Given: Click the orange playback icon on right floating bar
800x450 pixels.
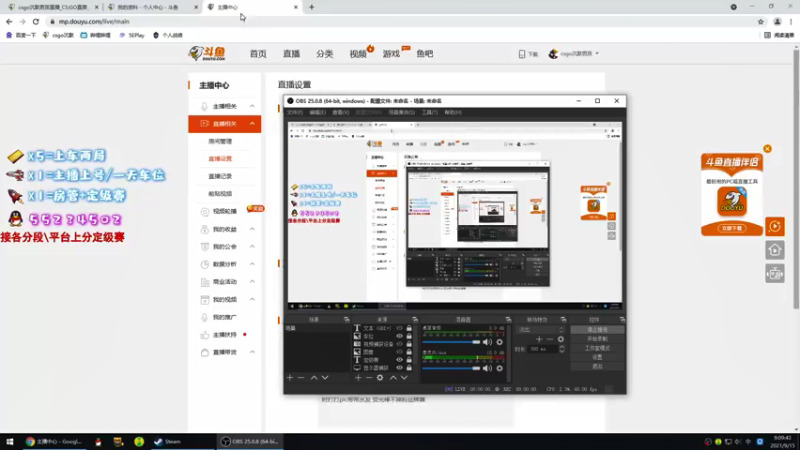Looking at the screenshot, I should point(774,226).
